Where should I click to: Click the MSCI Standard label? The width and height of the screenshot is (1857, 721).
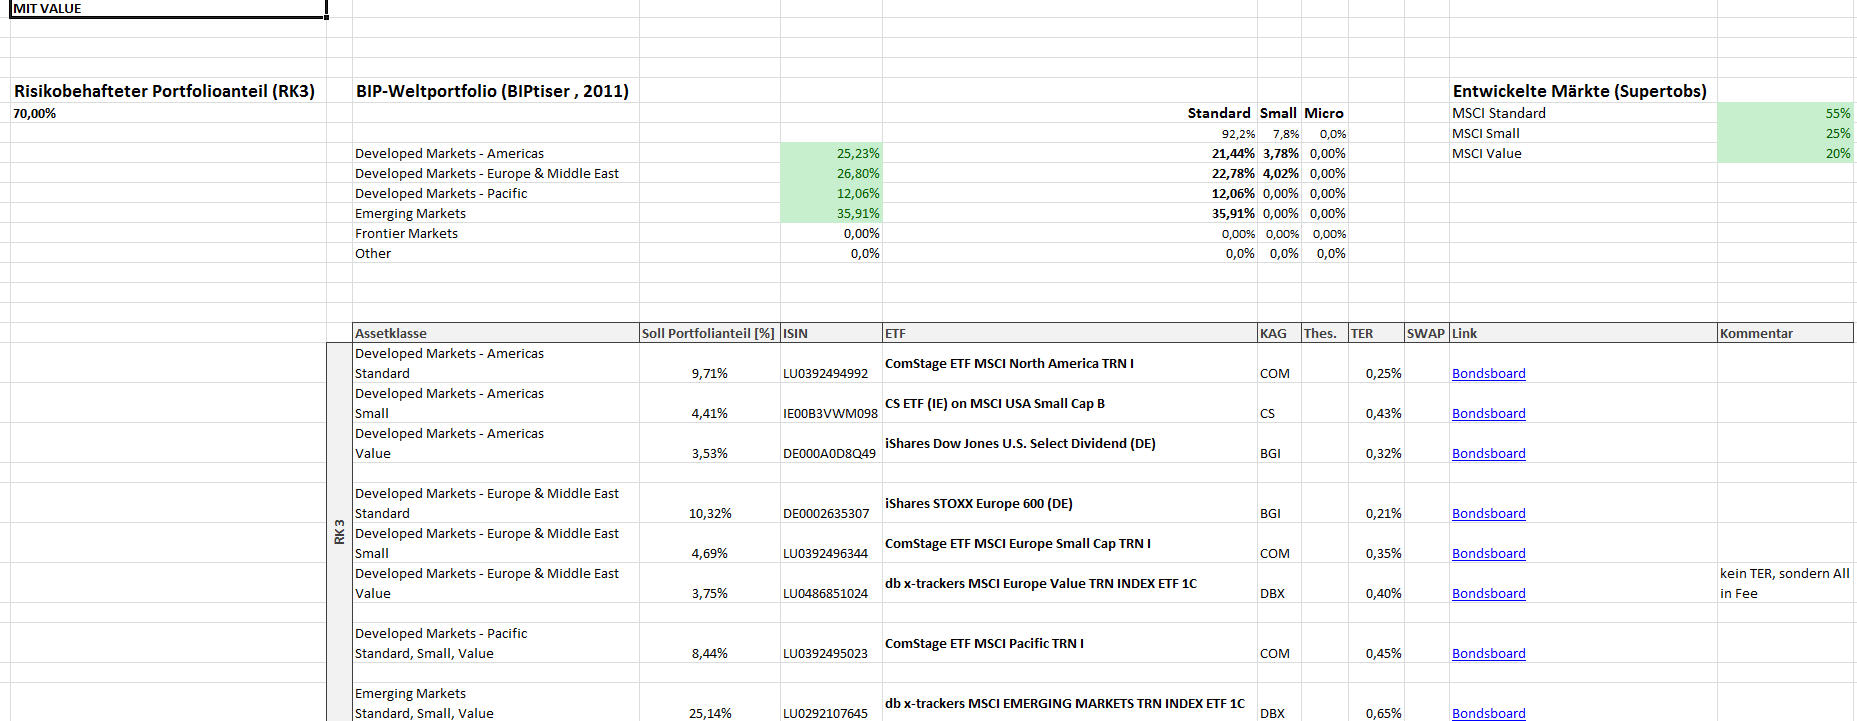pyautogui.click(x=1498, y=113)
